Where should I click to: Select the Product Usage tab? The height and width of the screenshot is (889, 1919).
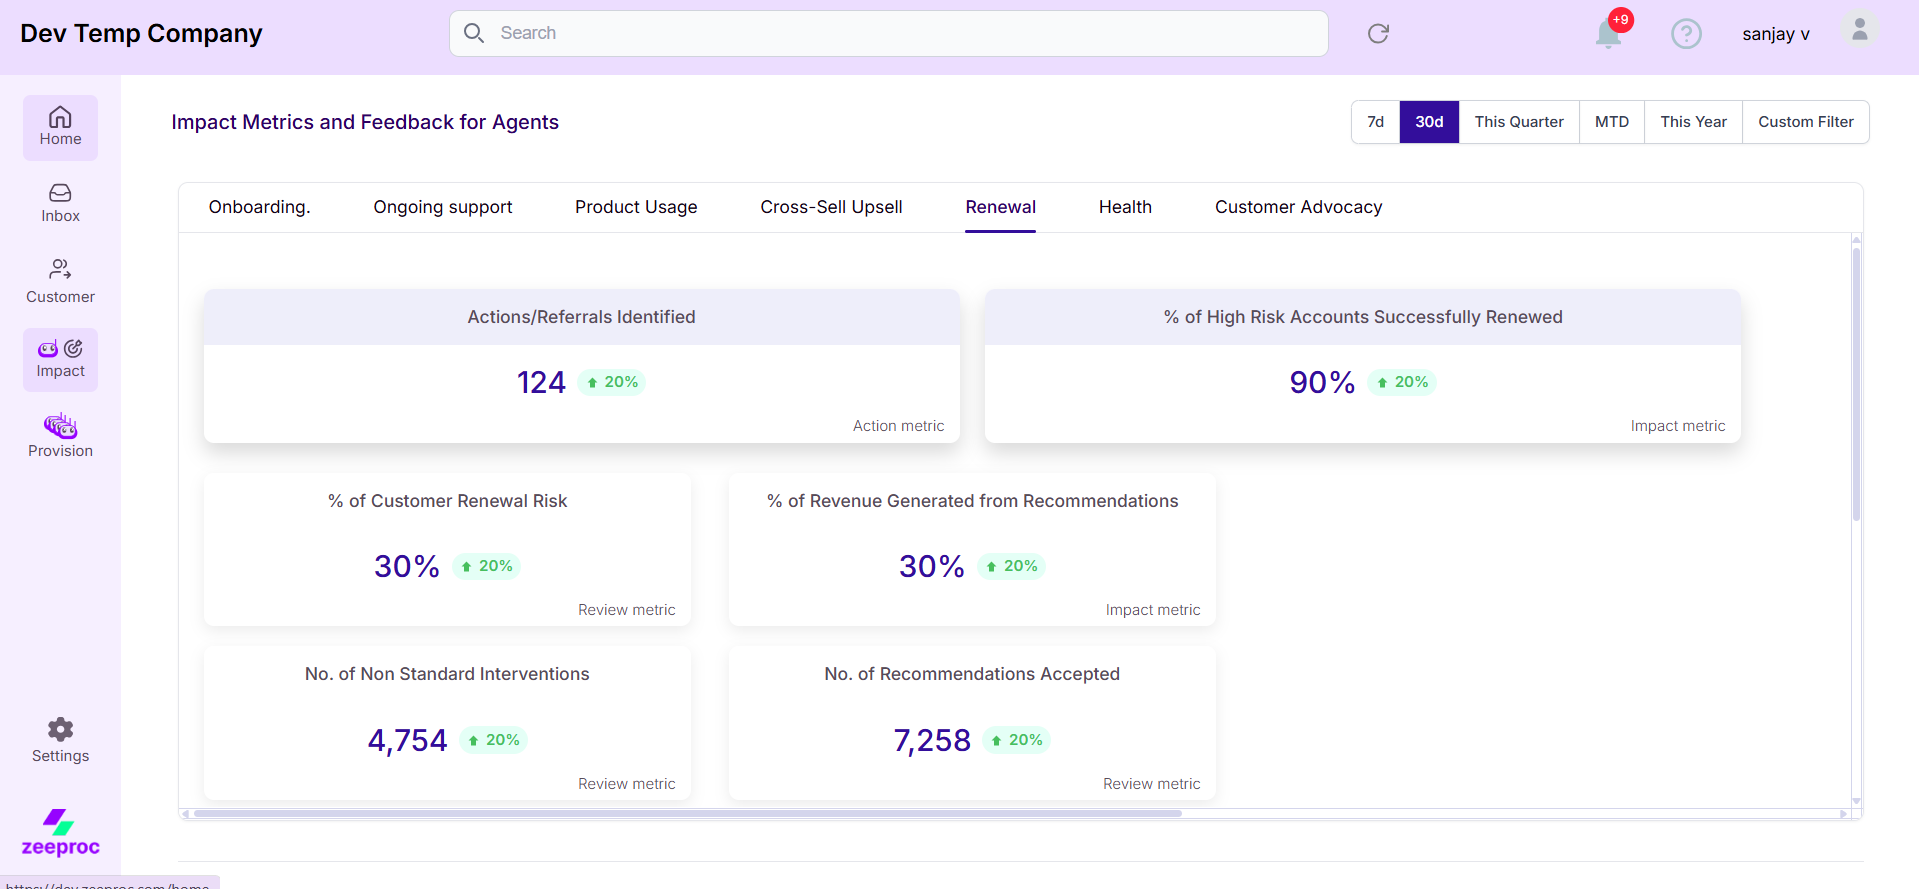tap(636, 207)
